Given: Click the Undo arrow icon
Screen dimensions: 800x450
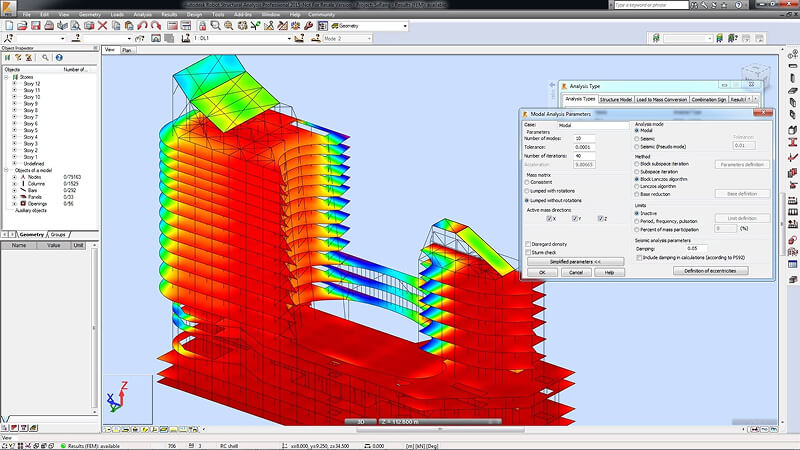Looking at the screenshot, I should (142, 26).
